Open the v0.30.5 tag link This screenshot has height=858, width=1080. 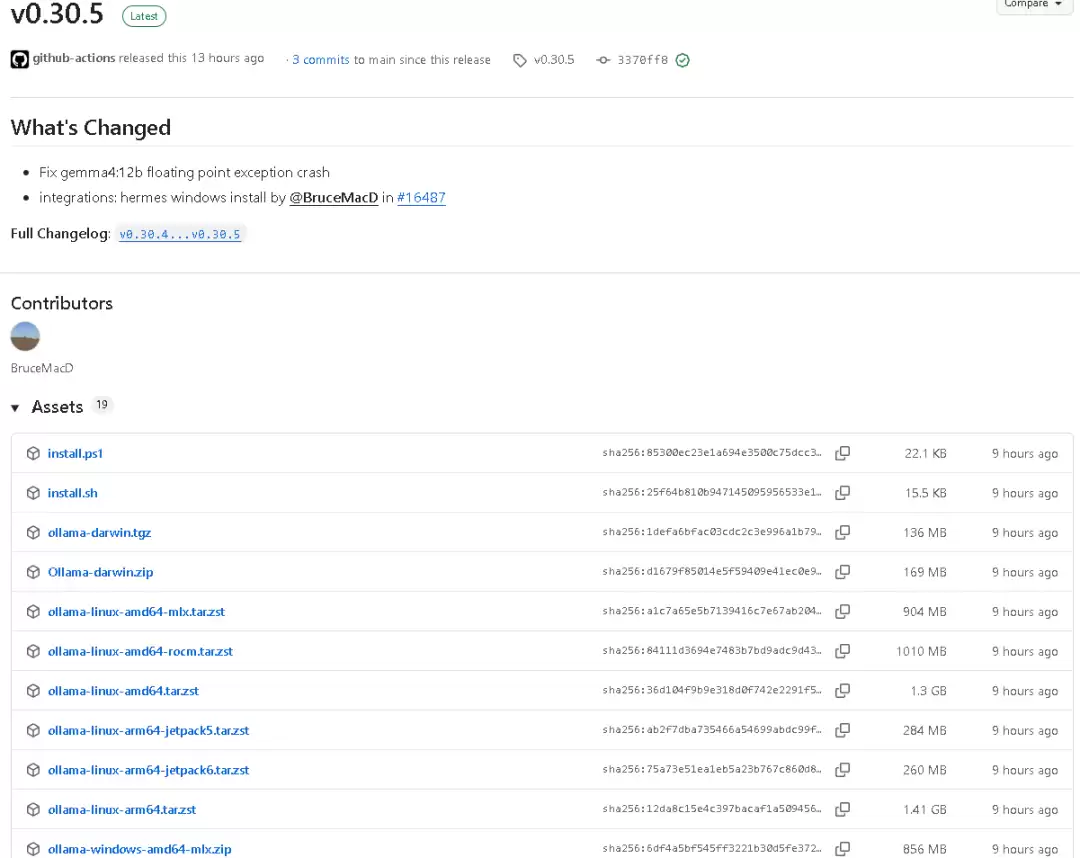(x=554, y=60)
